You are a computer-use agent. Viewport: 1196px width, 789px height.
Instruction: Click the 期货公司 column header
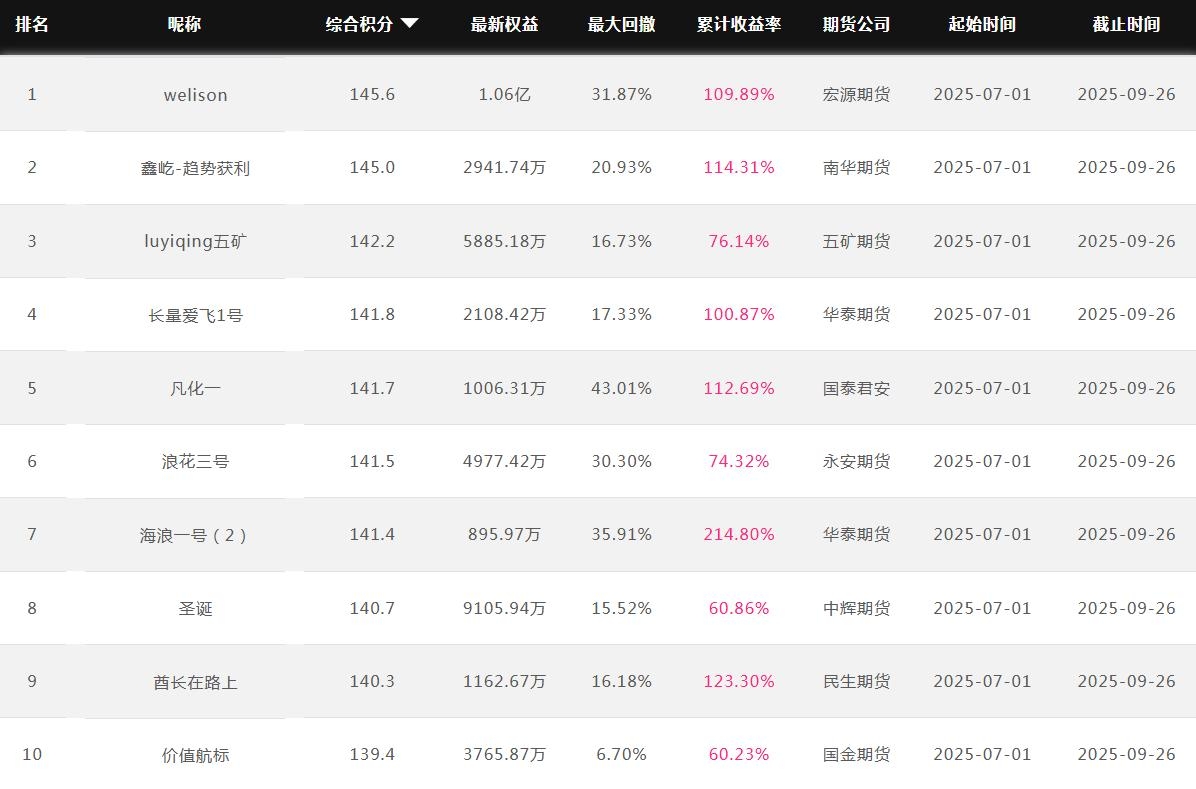pos(856,24)
